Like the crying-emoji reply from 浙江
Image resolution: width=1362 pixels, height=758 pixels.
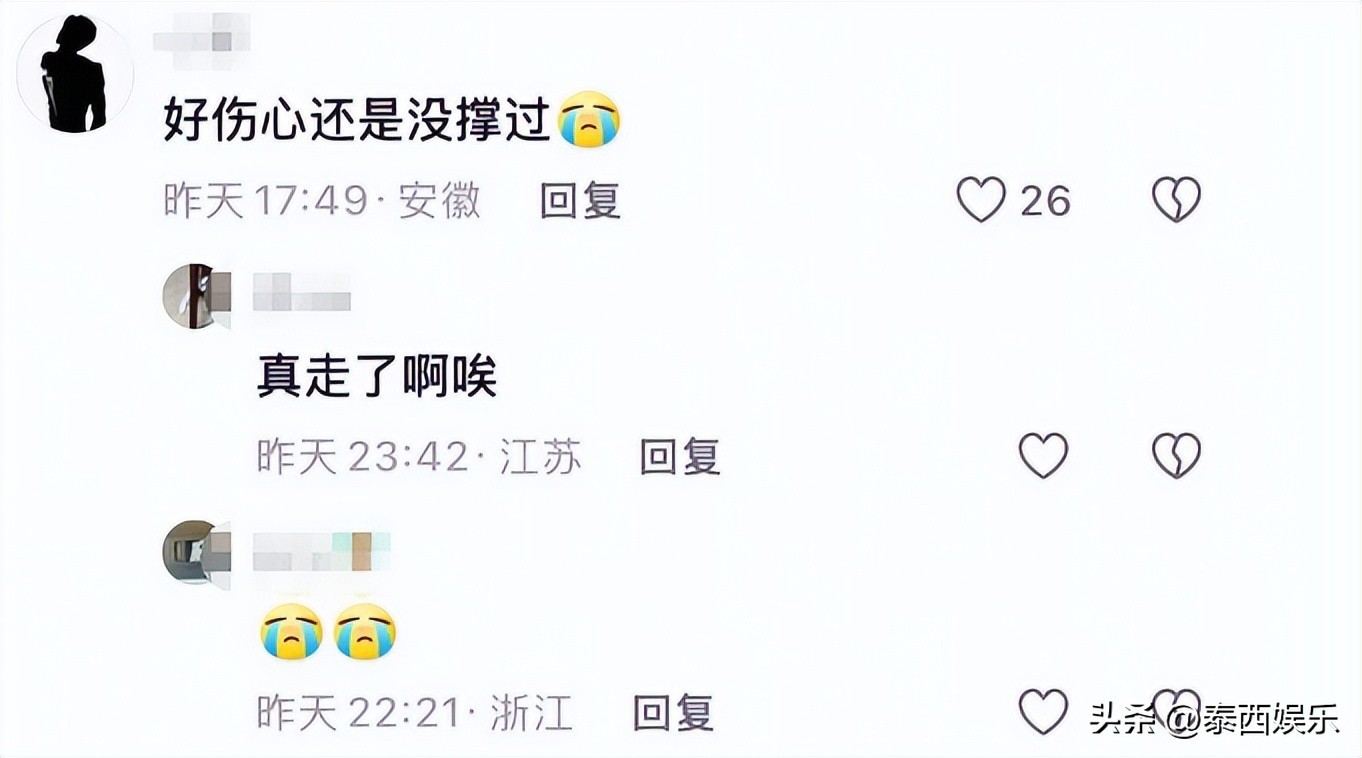1043,712
